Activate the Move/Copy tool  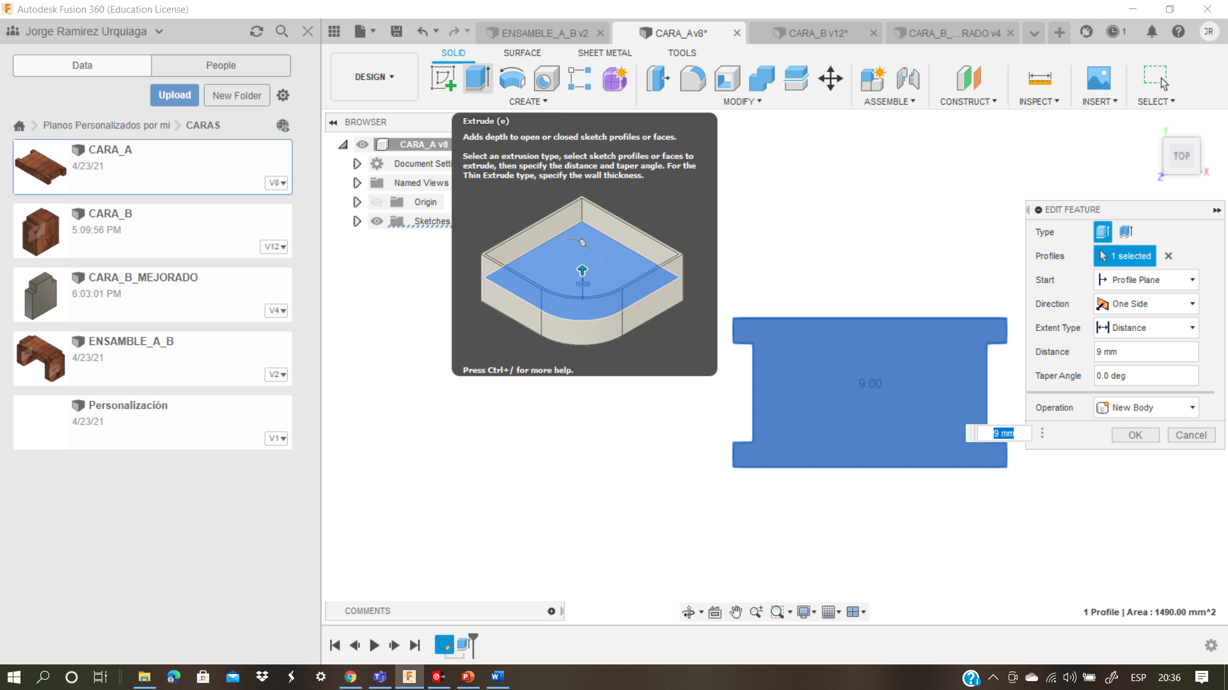830,78
